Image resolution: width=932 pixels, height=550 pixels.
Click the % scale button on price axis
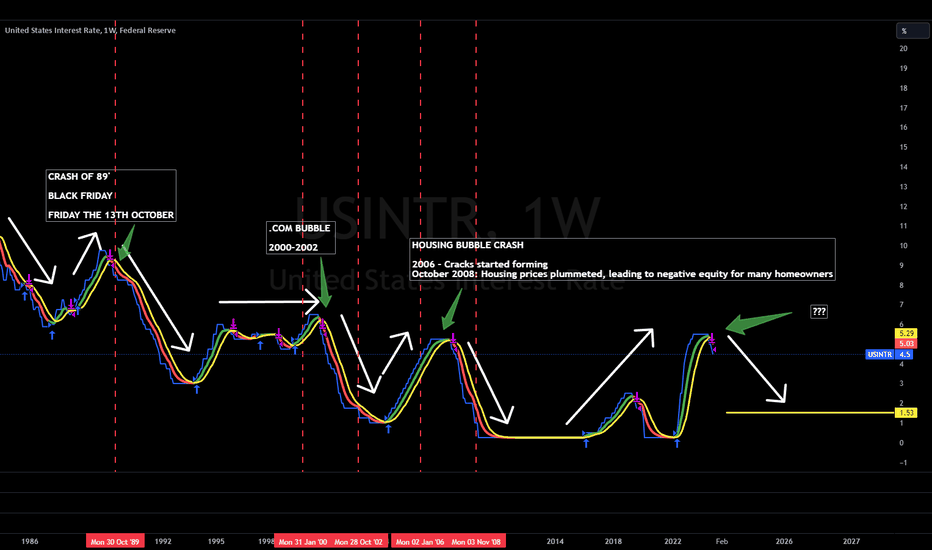click(912, 31)
